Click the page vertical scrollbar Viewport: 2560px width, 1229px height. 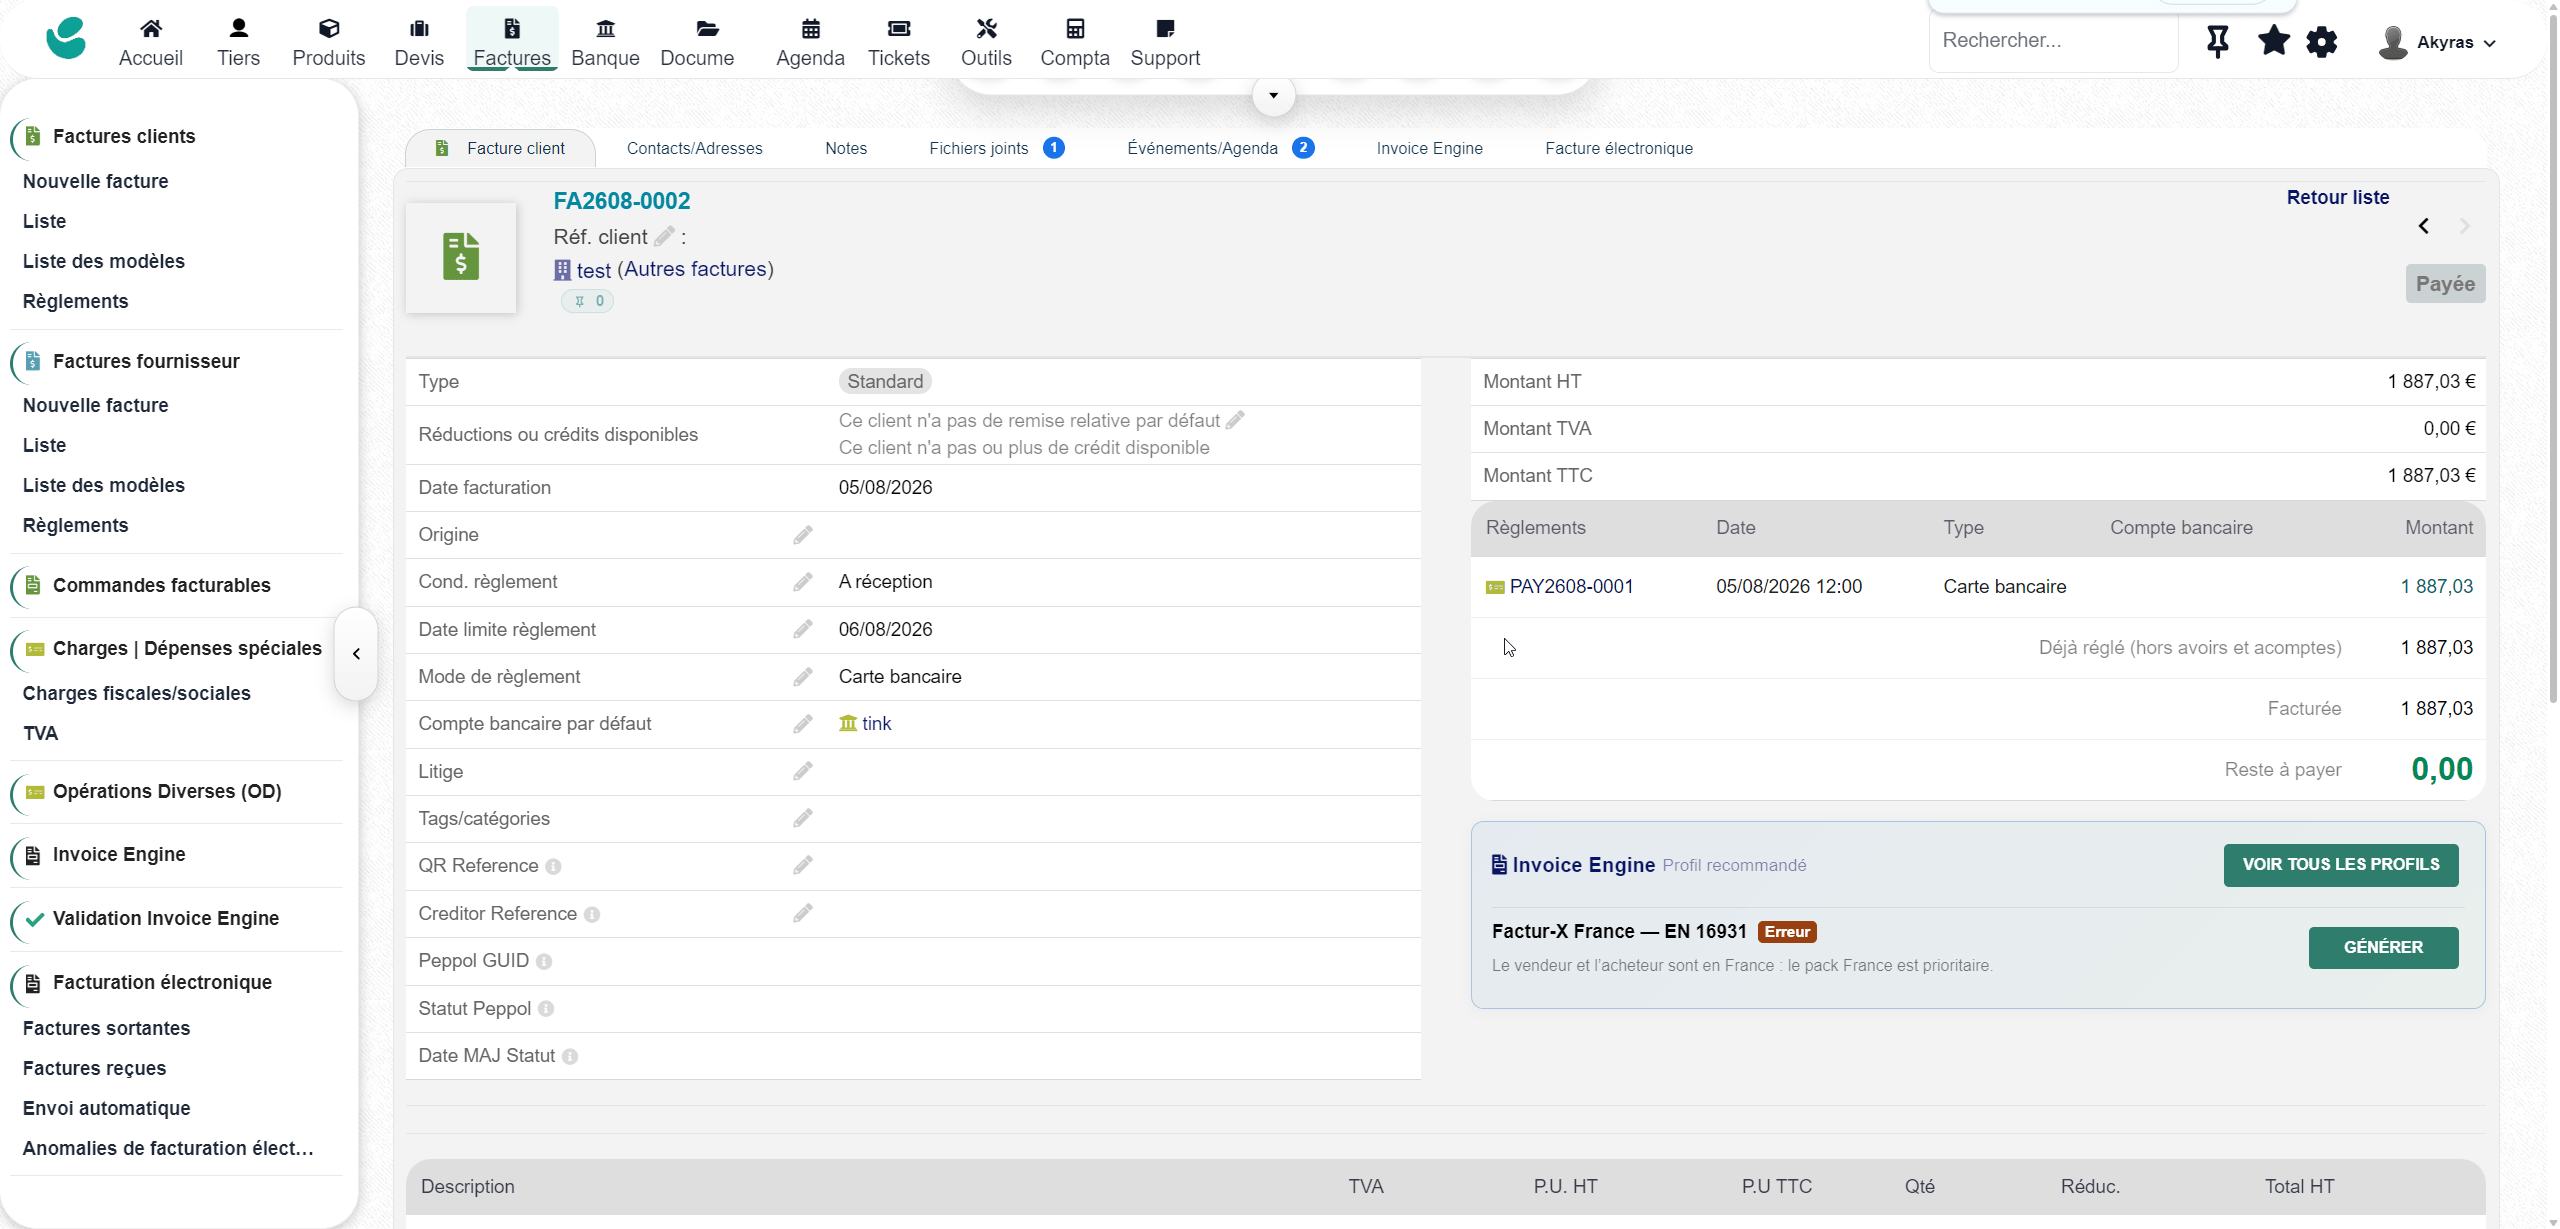point(2552,360)
